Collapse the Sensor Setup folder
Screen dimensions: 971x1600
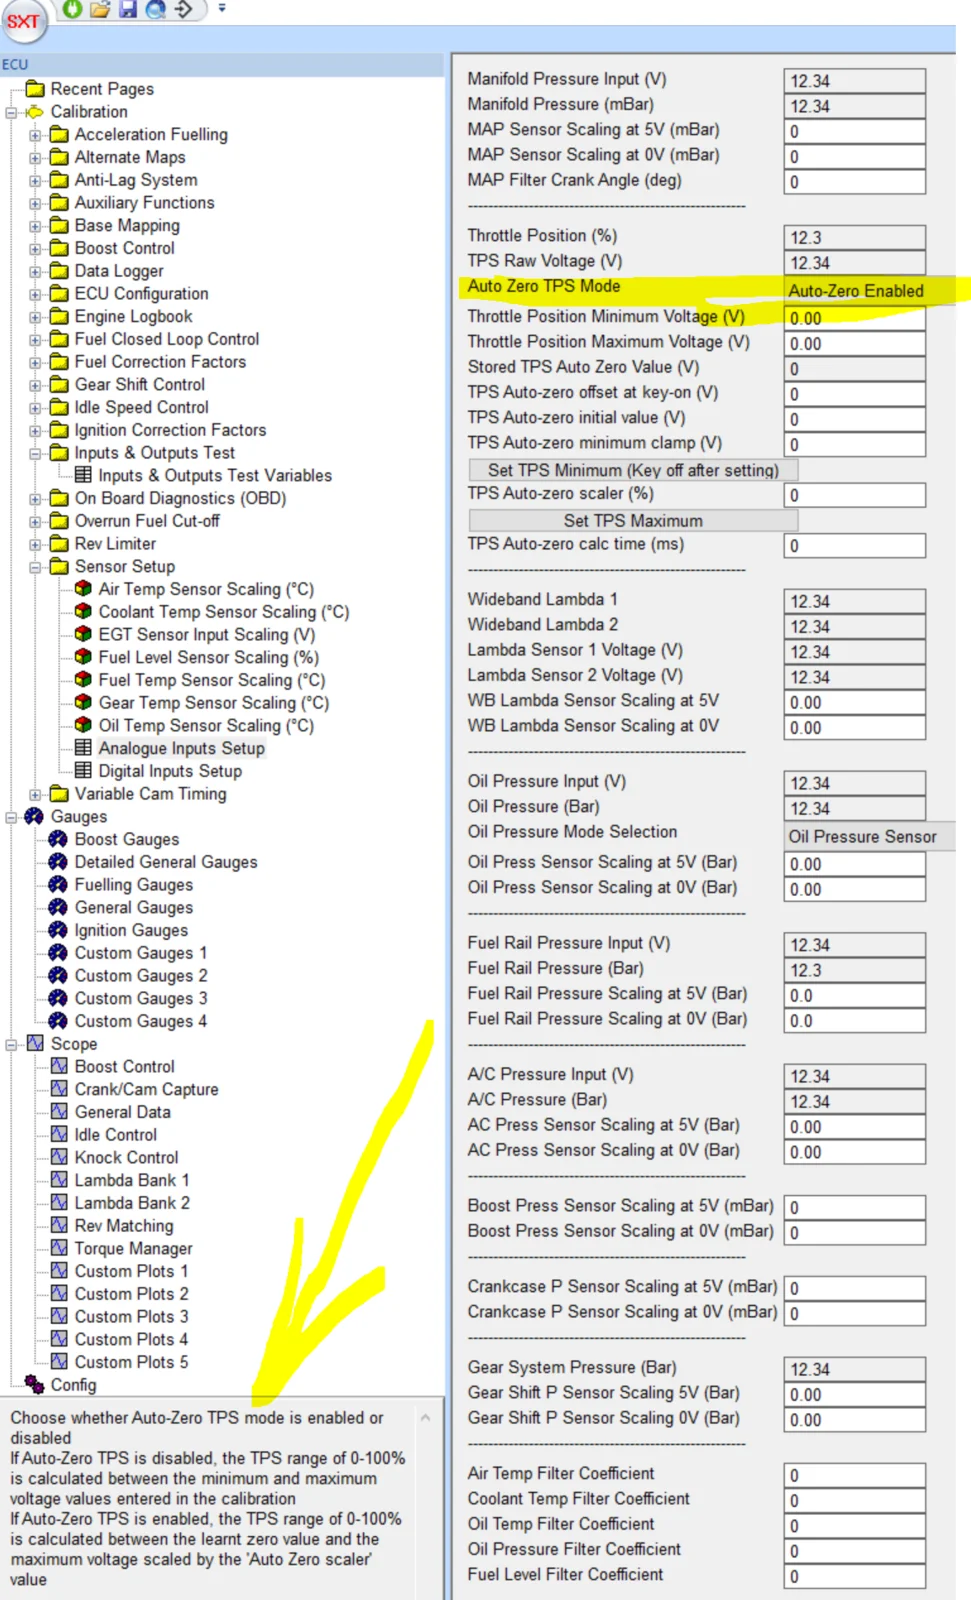(35, 567)
